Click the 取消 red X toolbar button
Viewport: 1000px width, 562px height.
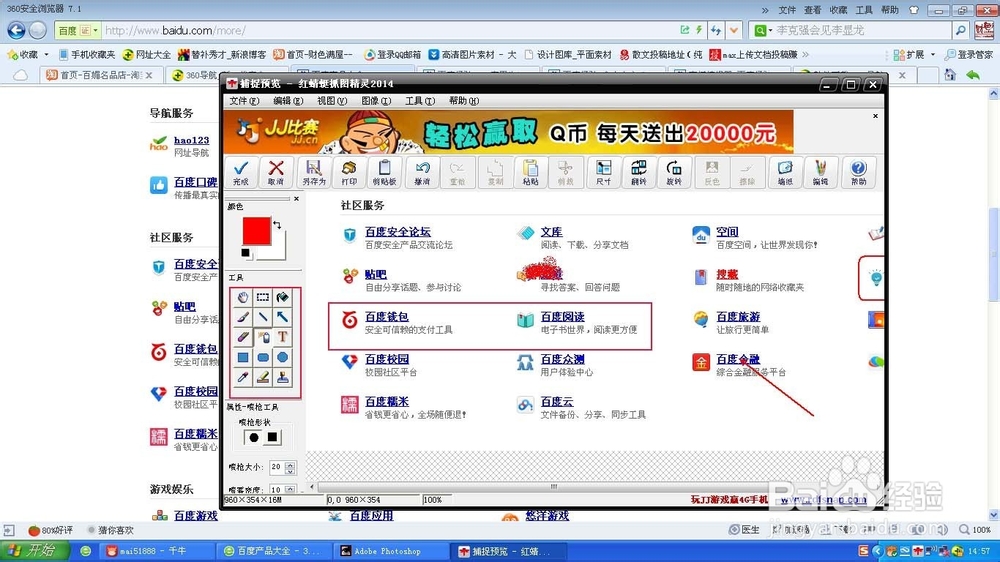[x=276, y=172]
